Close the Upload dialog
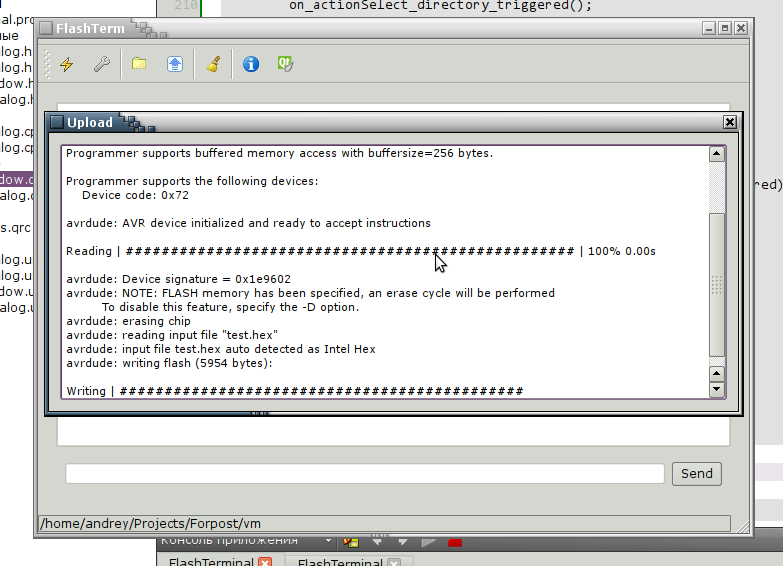This screenshot has width=783, height=566. click(x=730, y=122)
